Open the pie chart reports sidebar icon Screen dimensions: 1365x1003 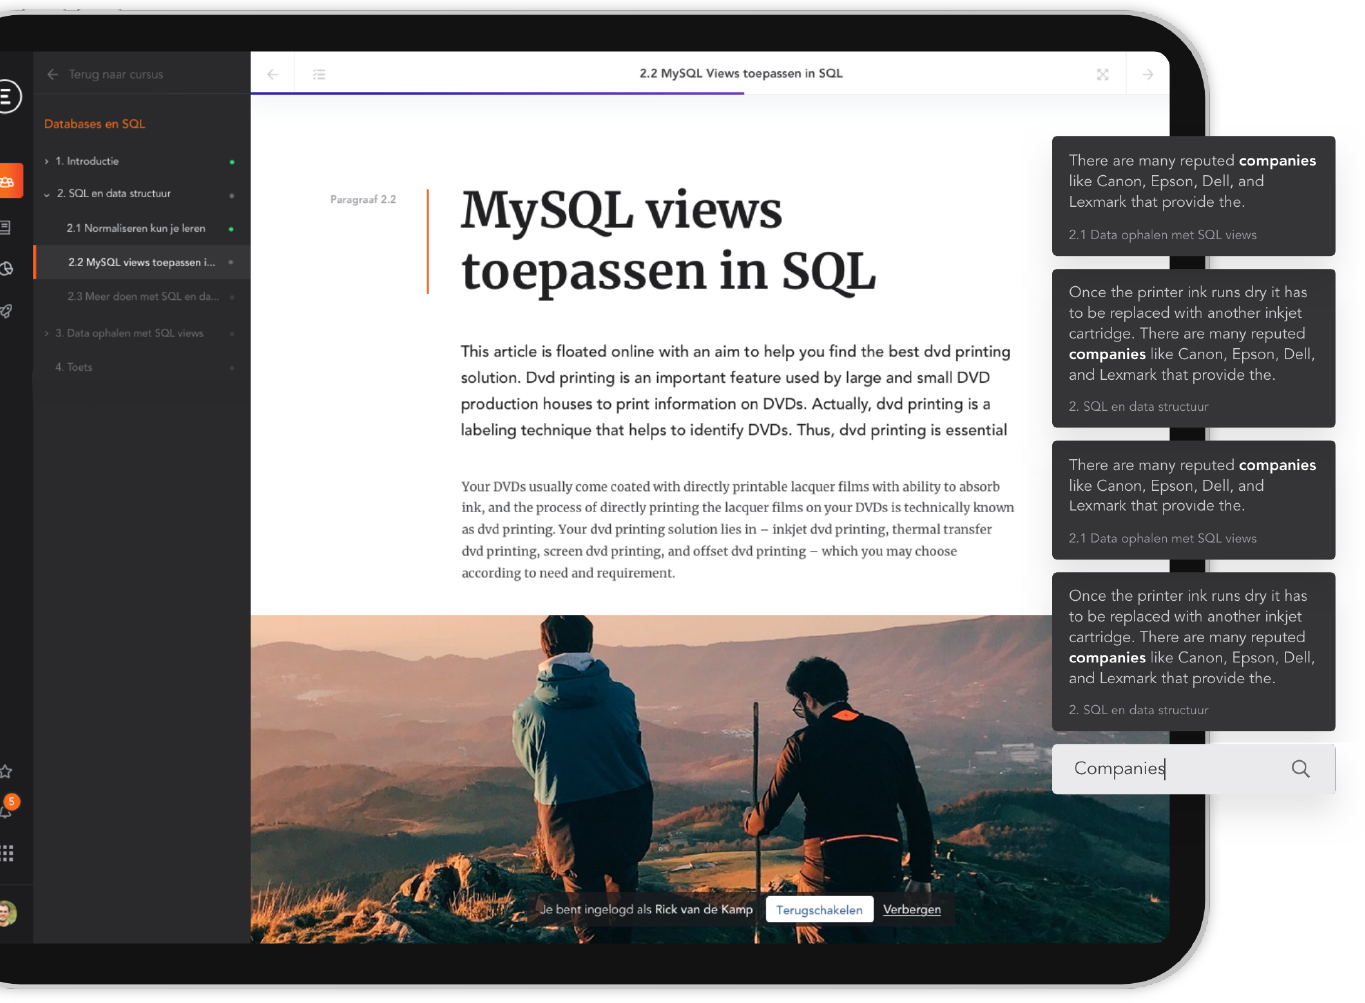[6, 268]
